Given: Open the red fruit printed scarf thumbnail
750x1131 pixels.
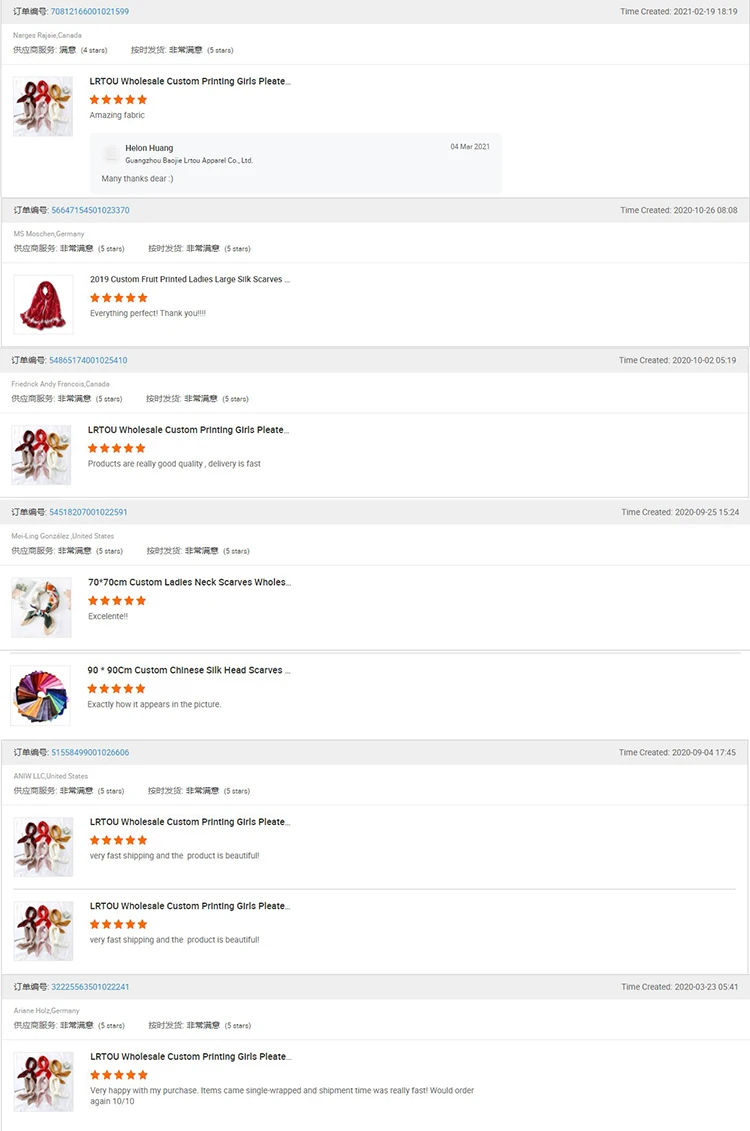Looking at the screenshot, I should pyautogui.click(x=43, y=305).
